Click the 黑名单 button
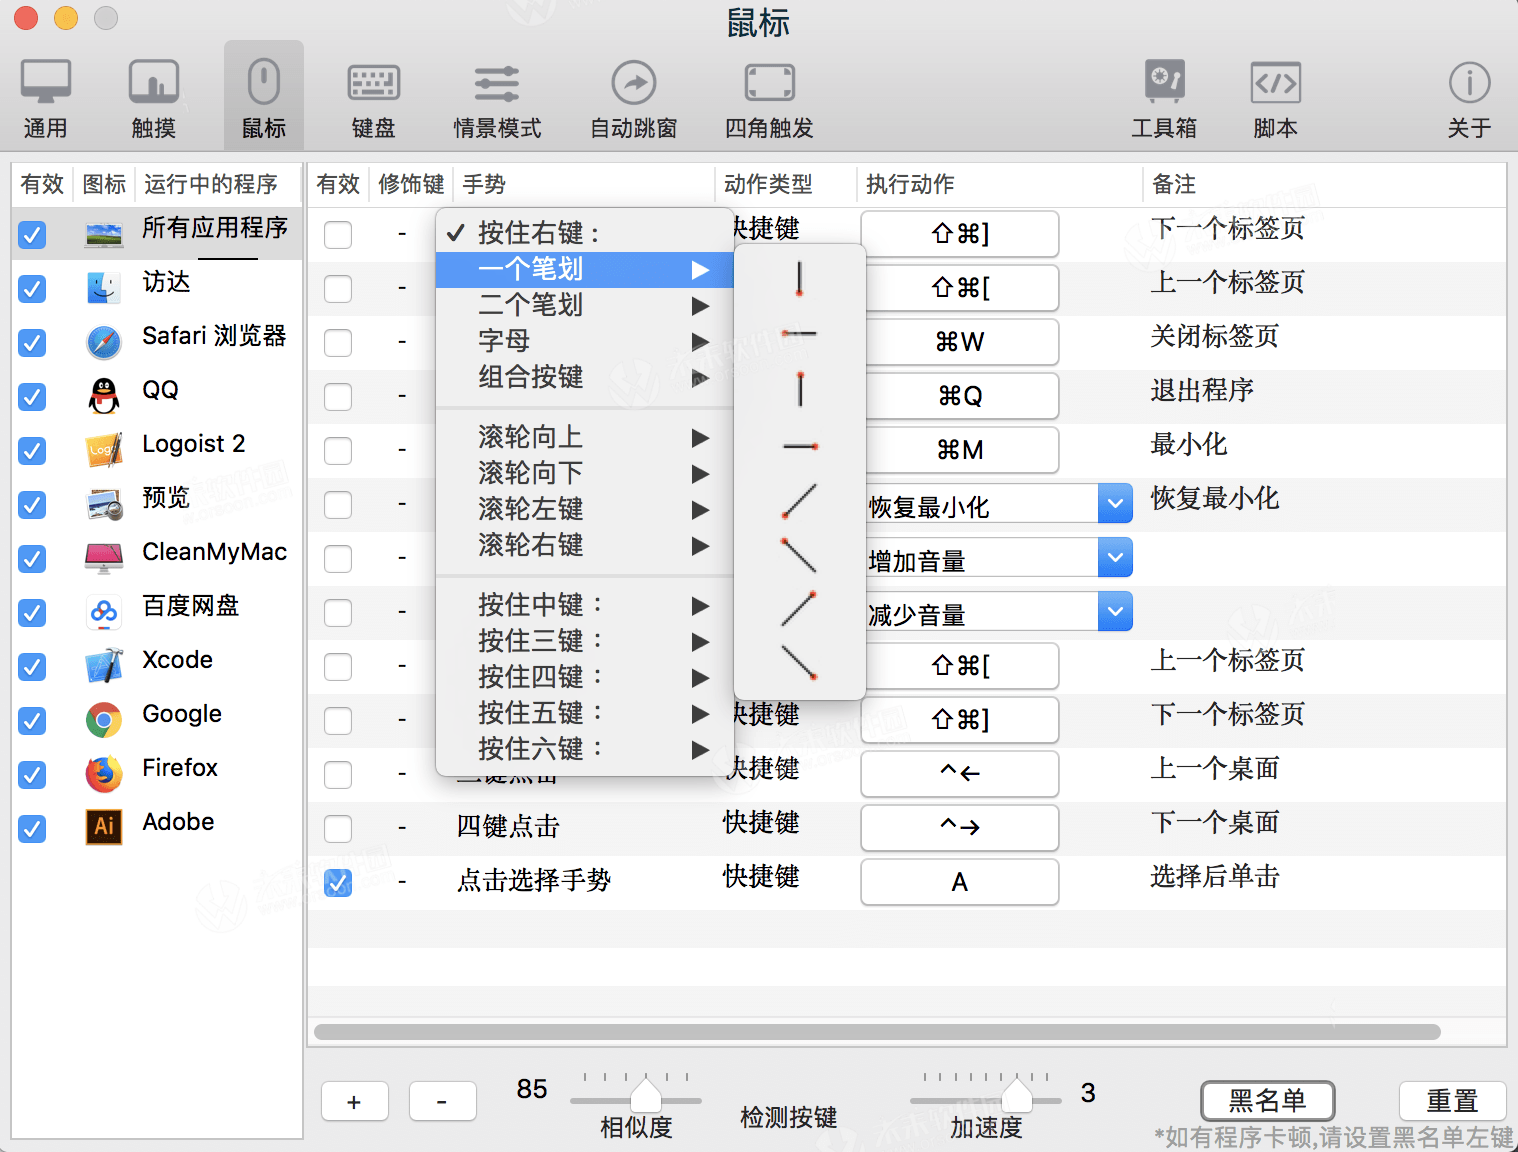This screenshot has height=1152, width=1518. pyautogui.click(x=1267, y=1100)
